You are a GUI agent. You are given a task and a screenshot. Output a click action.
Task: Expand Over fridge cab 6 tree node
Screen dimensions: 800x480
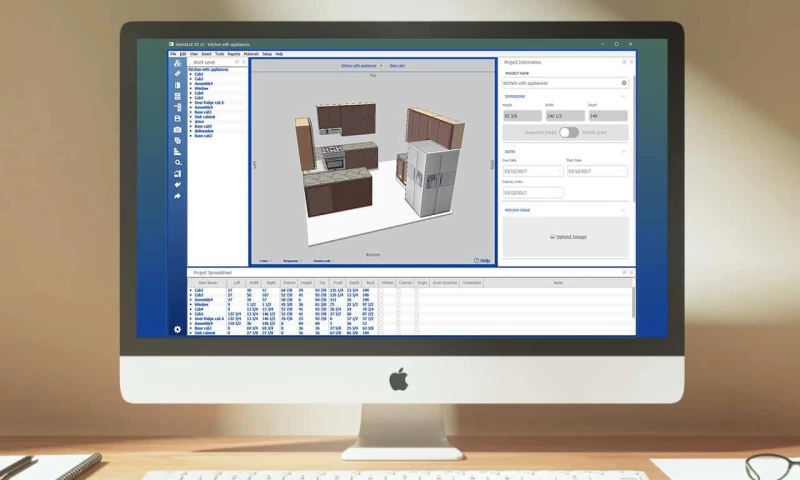191,103
